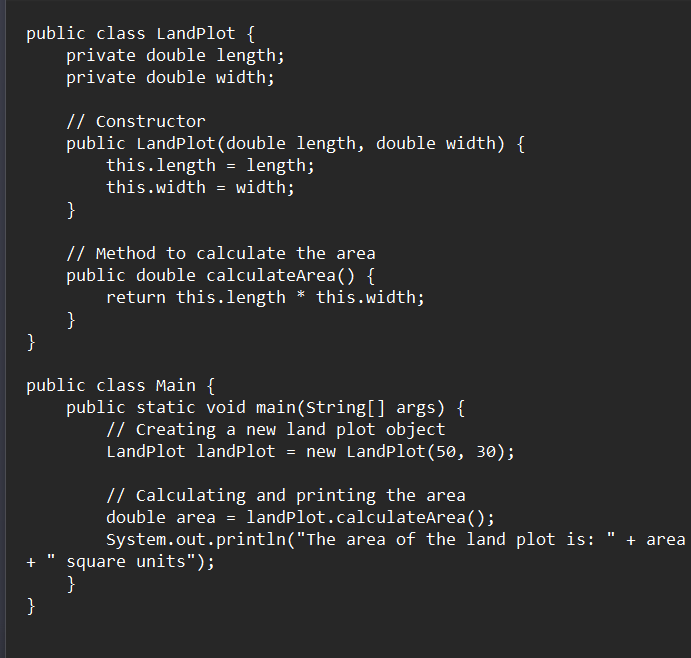Select the '// Constructor' comment line

[x=136, y=122]
